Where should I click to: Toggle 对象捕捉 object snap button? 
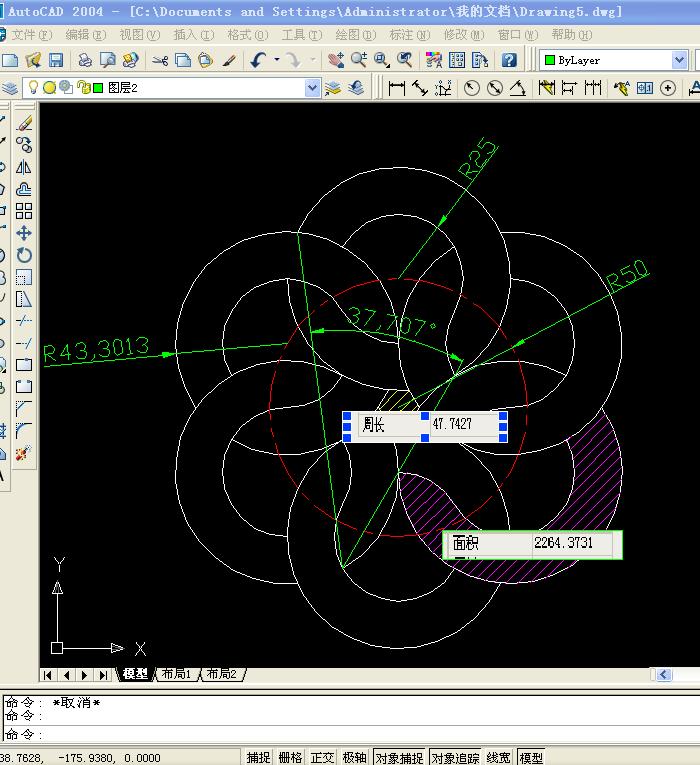coord(400,757)
